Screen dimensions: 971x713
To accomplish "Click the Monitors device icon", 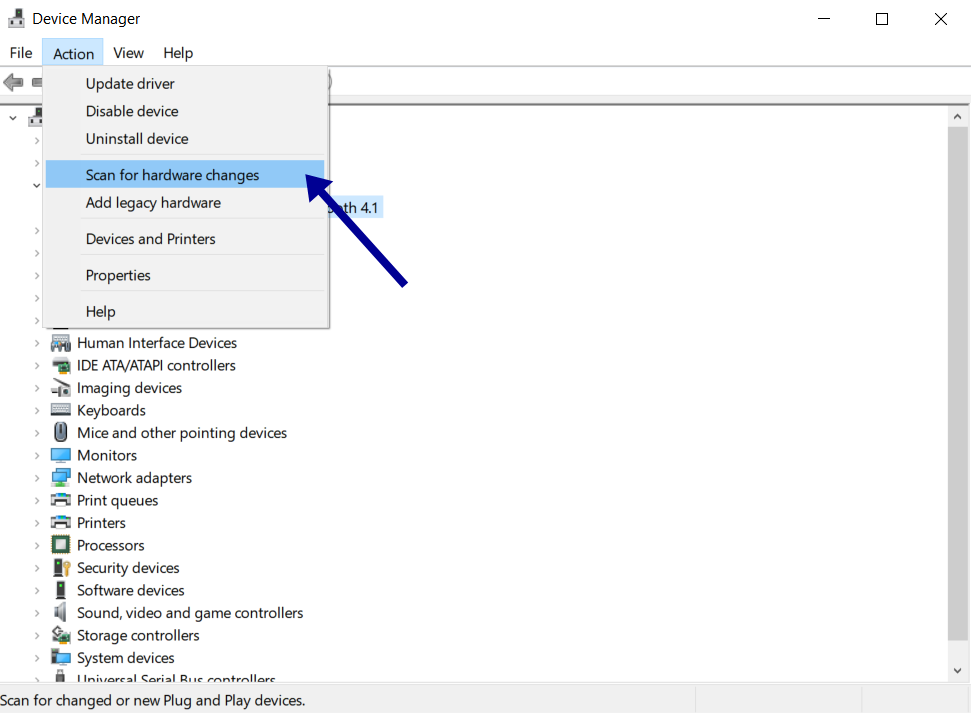I will pos(61,455).
